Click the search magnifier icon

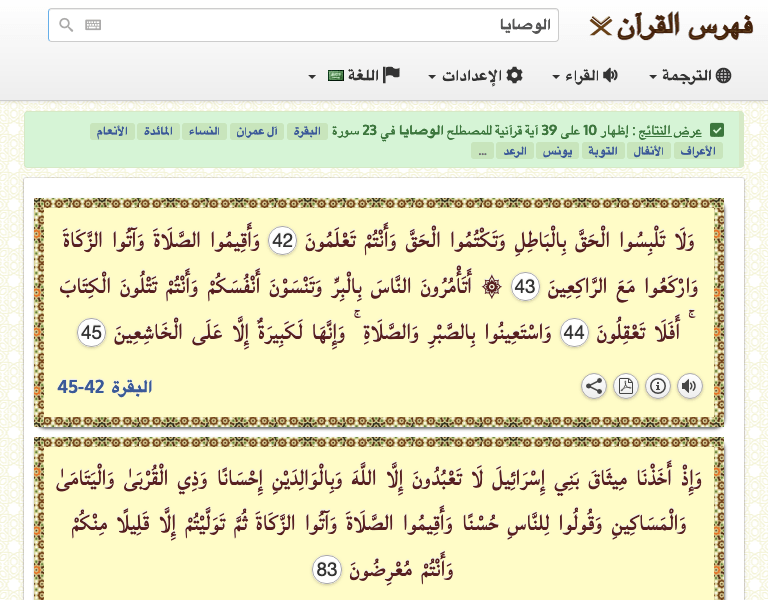click(x=66, y=24)
